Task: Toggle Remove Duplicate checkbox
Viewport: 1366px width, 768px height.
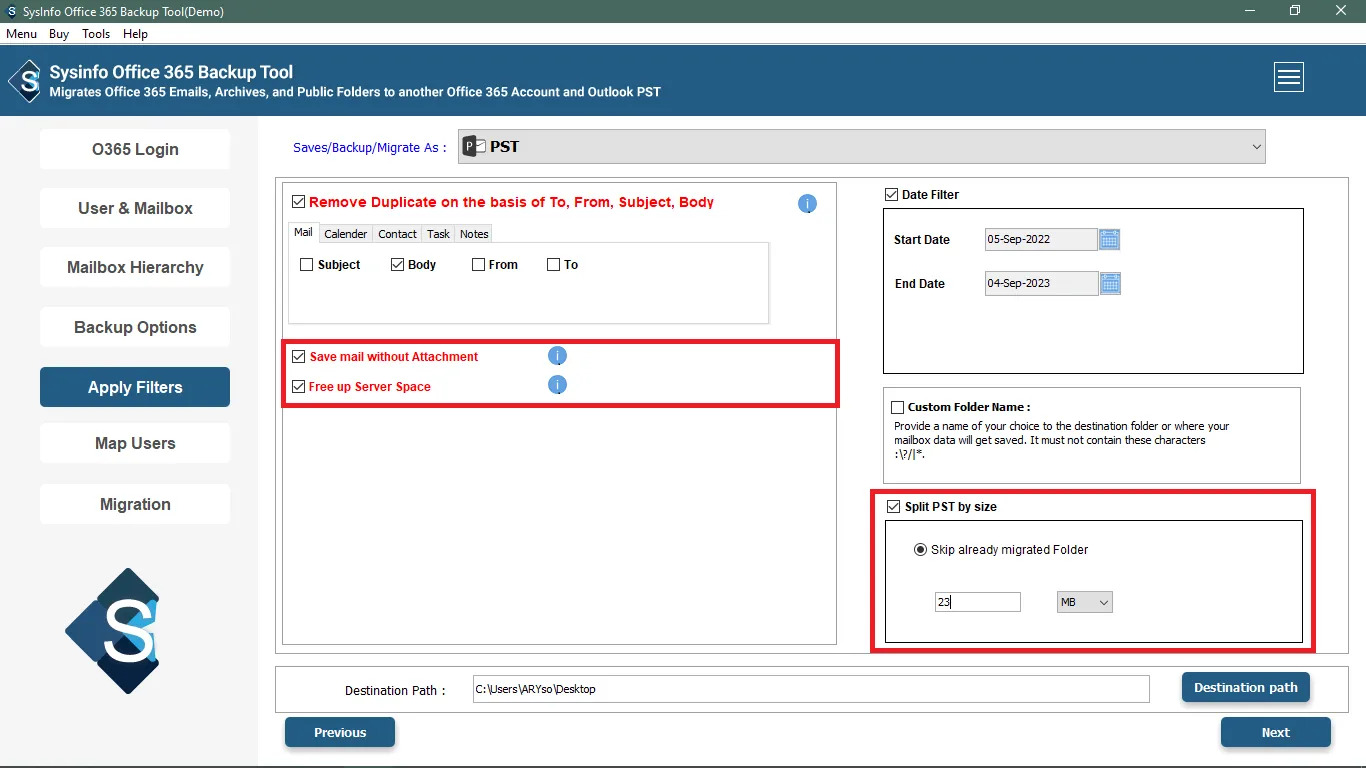Action: (299, 201)
